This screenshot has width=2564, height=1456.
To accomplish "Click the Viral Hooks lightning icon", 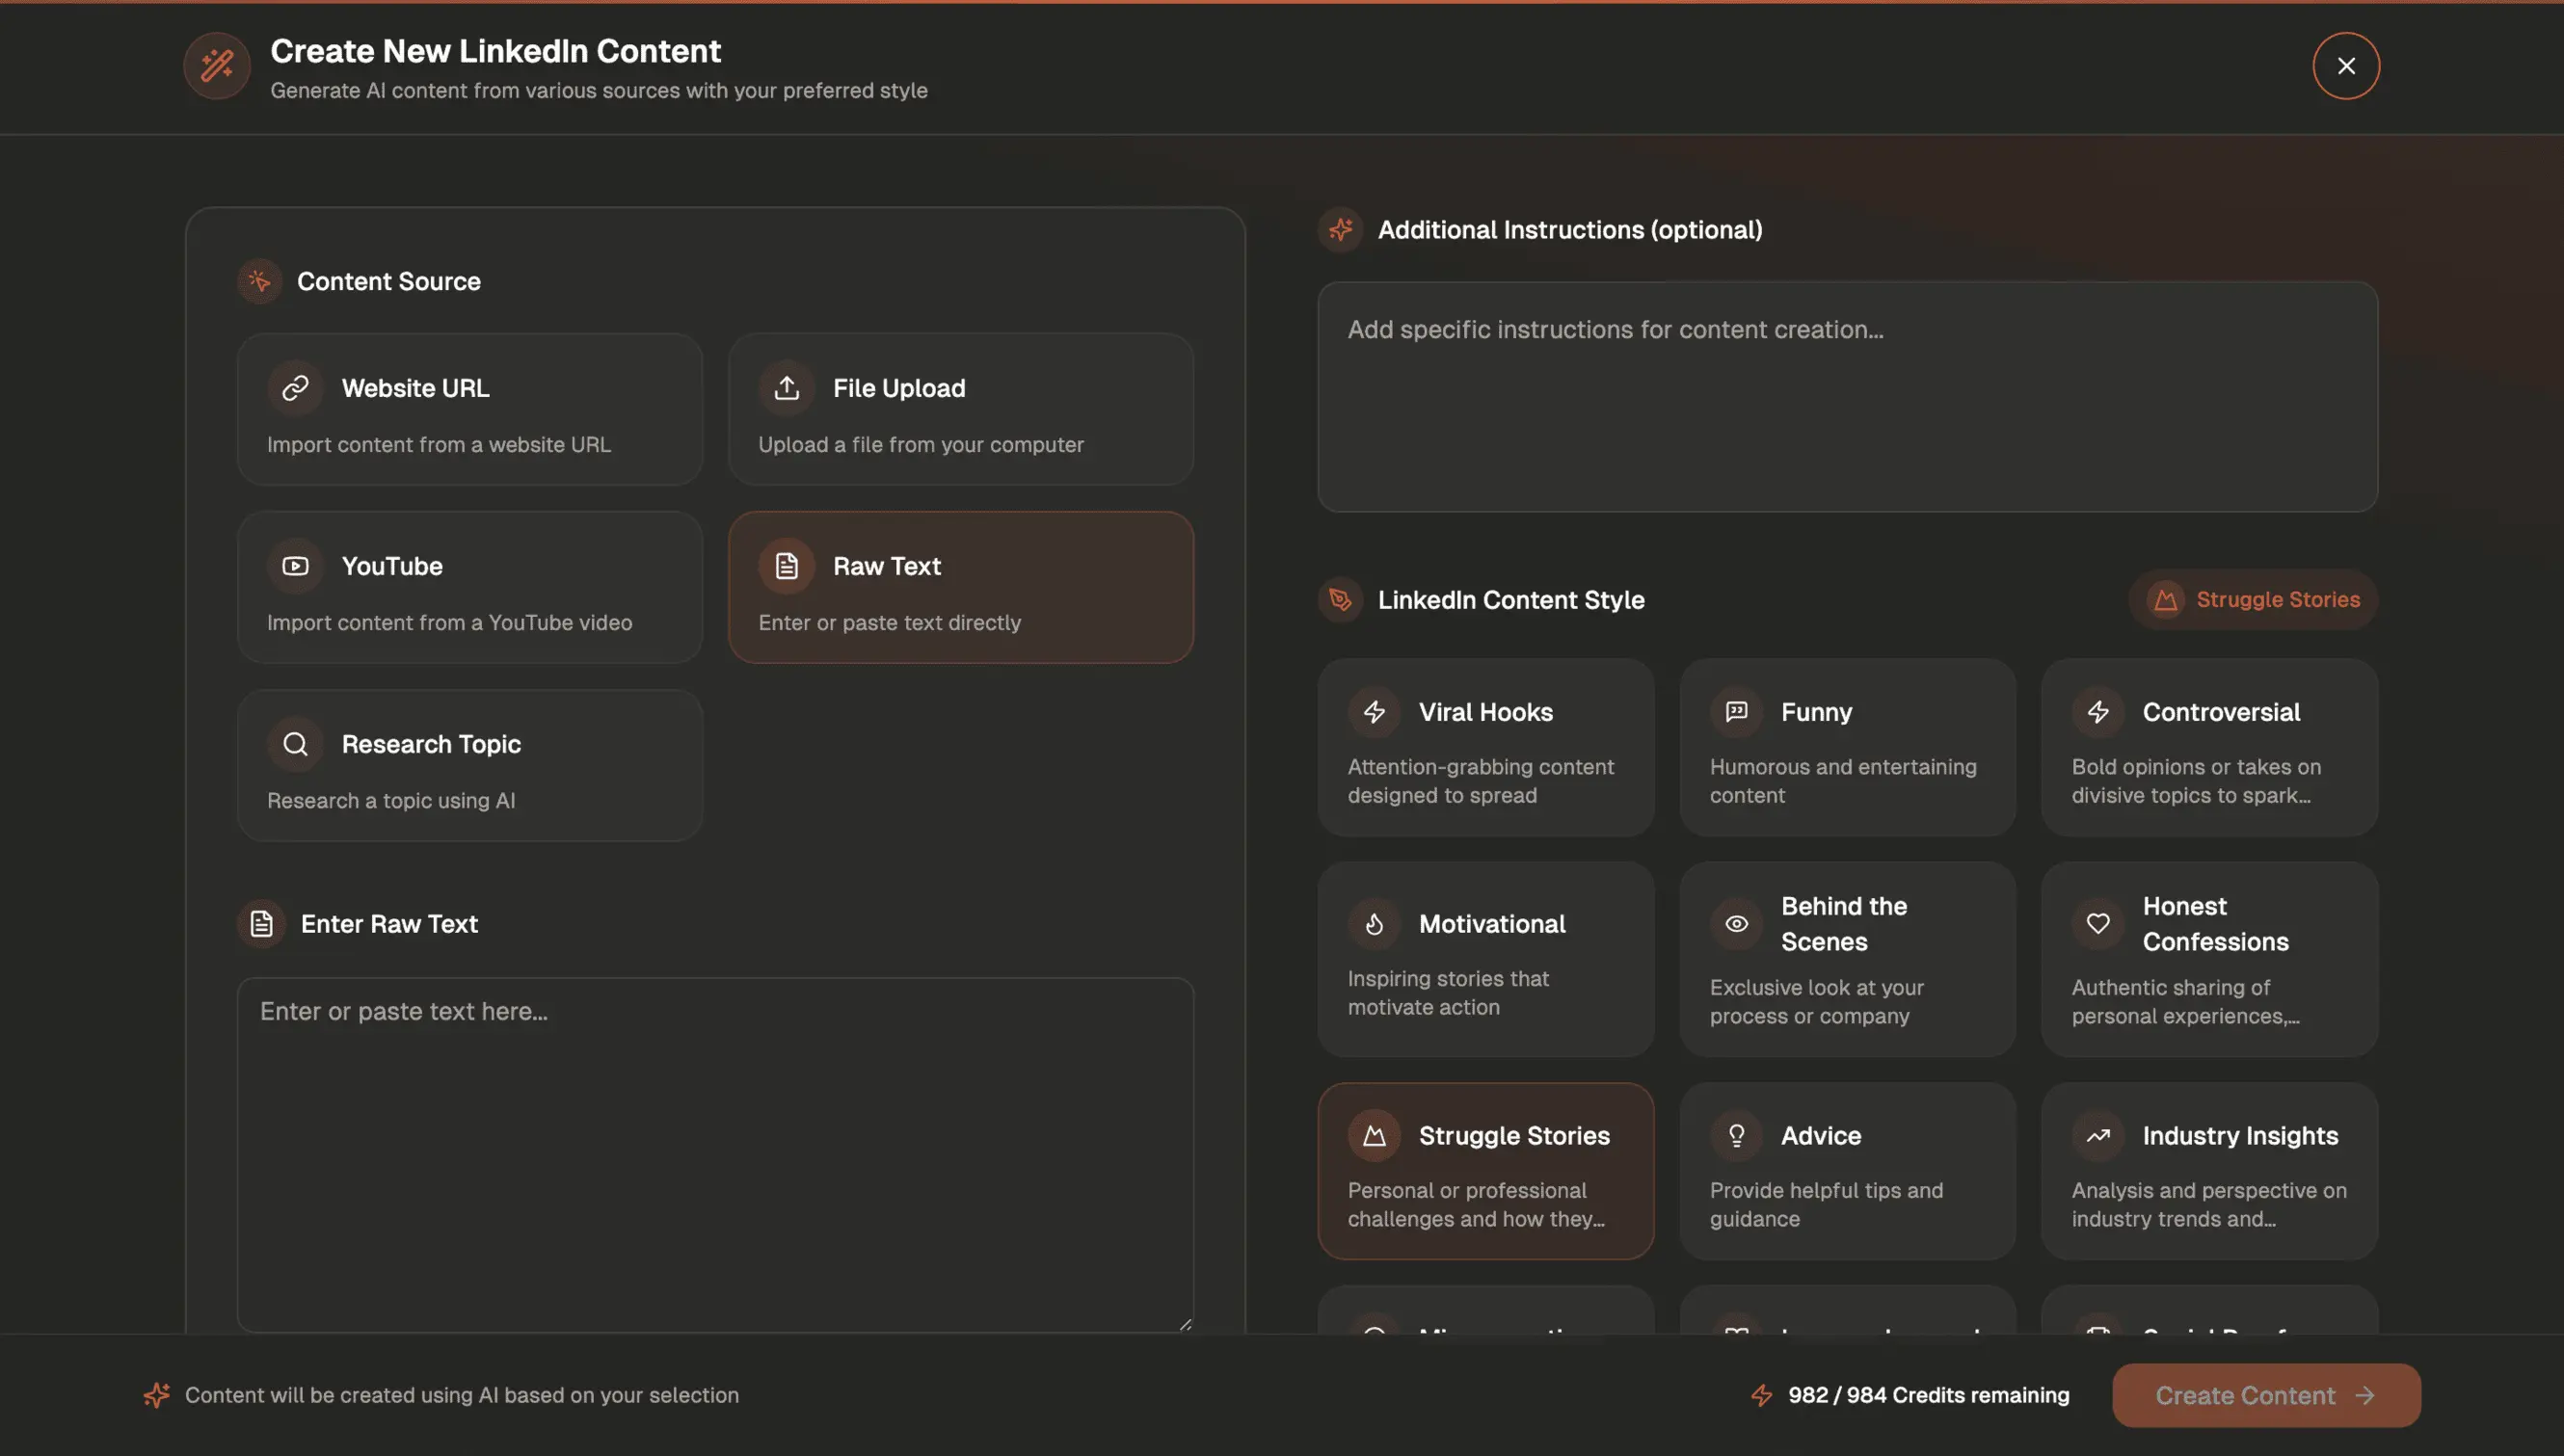I will (x=1375, y=712).
